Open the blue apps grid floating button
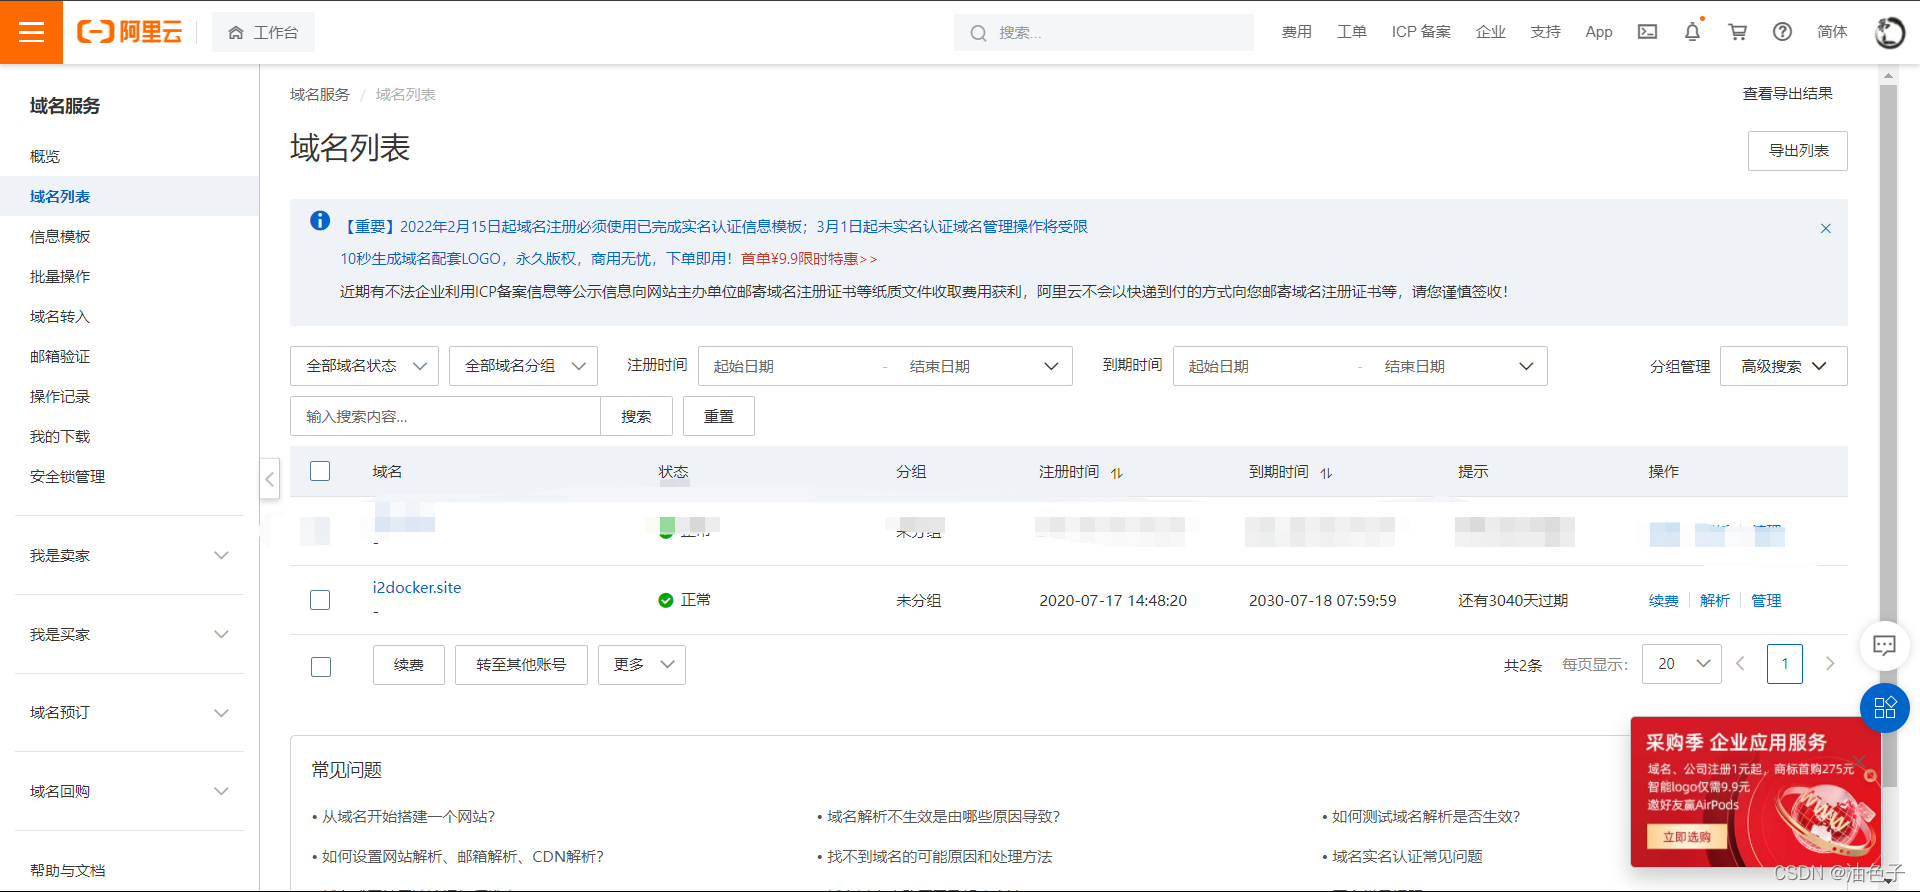This screenshot has width=1920, height=892. tap(1885, 708)
